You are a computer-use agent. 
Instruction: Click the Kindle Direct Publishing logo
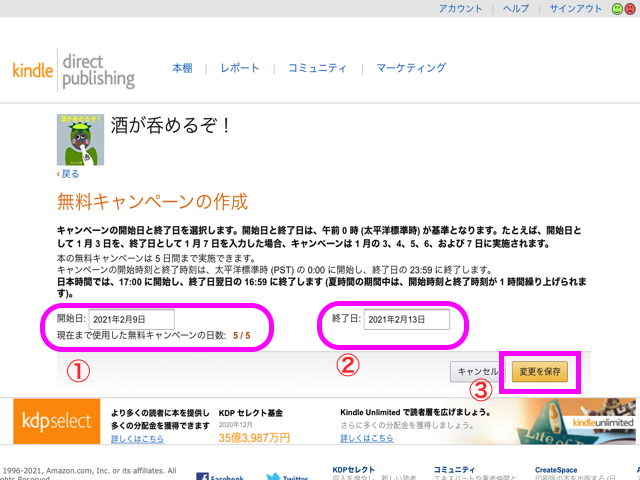pos(73,68)
